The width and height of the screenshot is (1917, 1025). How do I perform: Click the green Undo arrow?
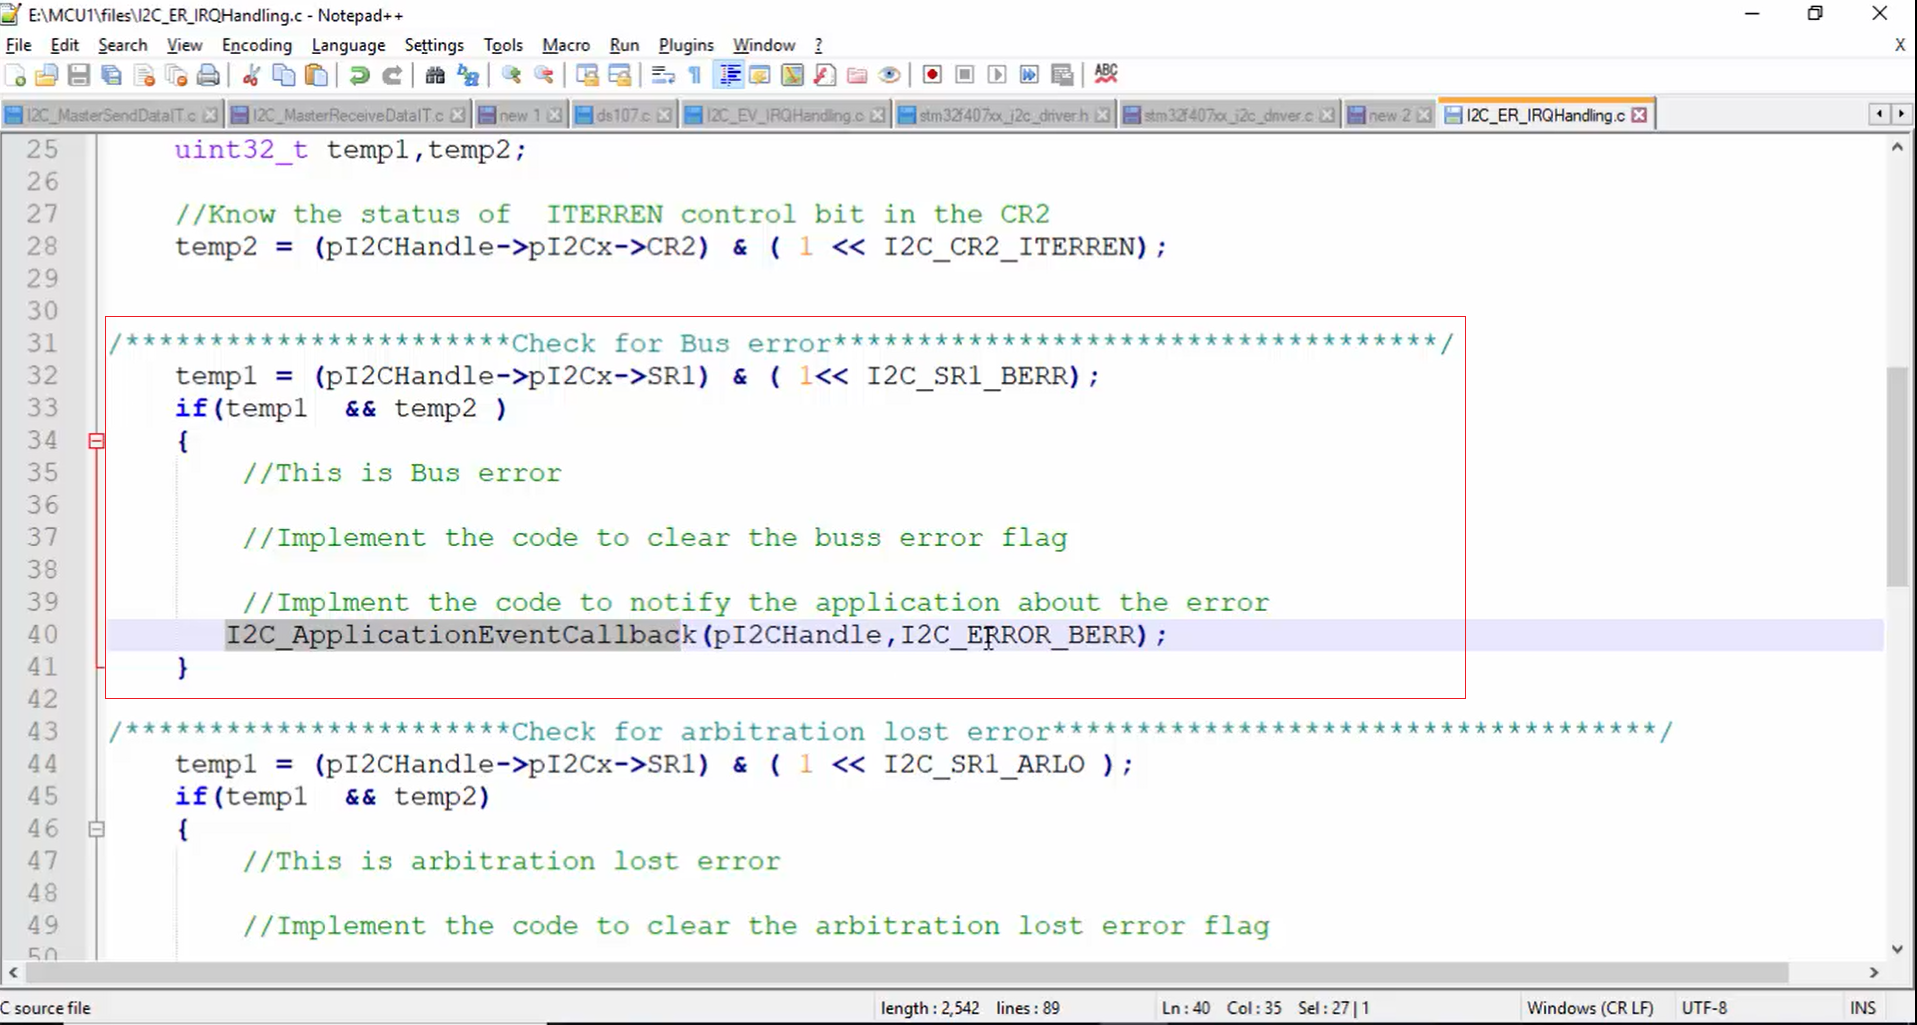359,75
